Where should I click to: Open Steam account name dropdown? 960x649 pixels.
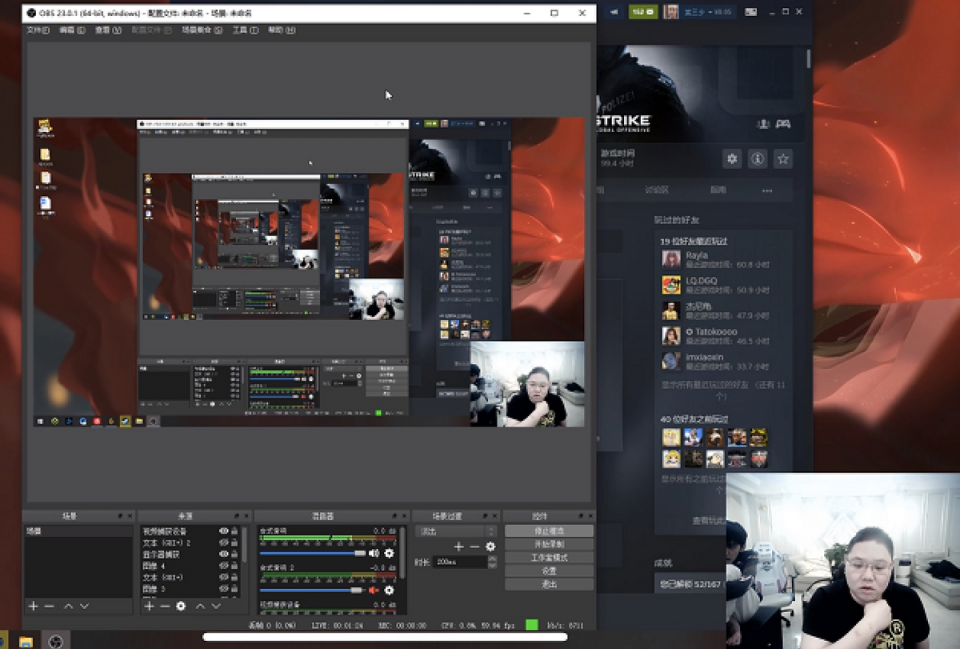pyautogui.click(x=708, y=12)
